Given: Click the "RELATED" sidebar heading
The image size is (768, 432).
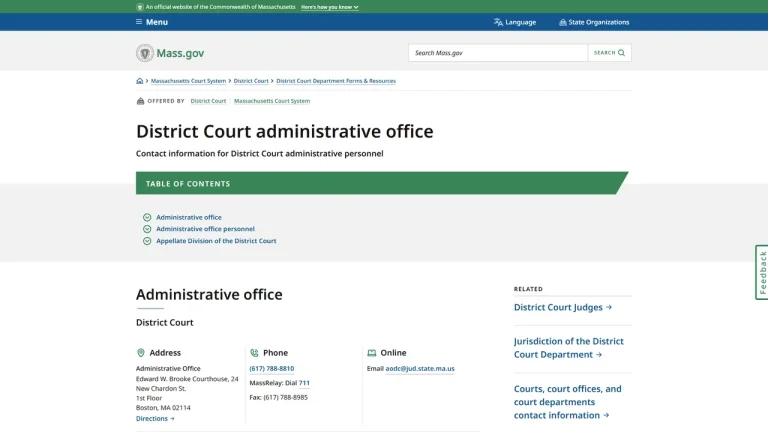Looking at the screenshot, I should click(528, 289).
